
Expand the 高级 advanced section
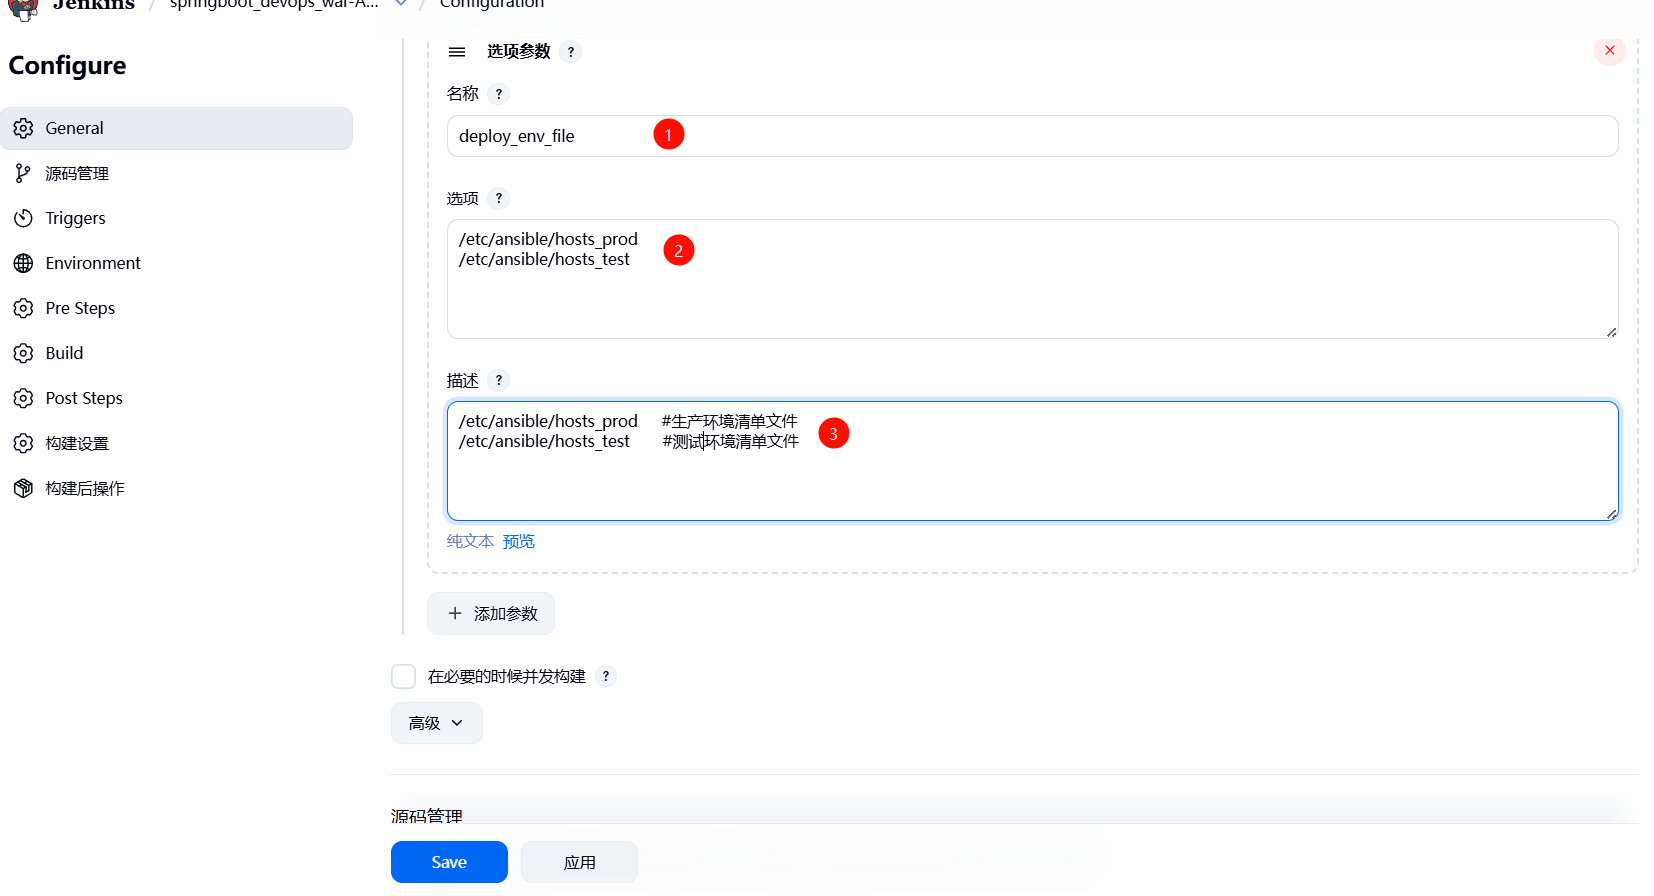(436, 723)
